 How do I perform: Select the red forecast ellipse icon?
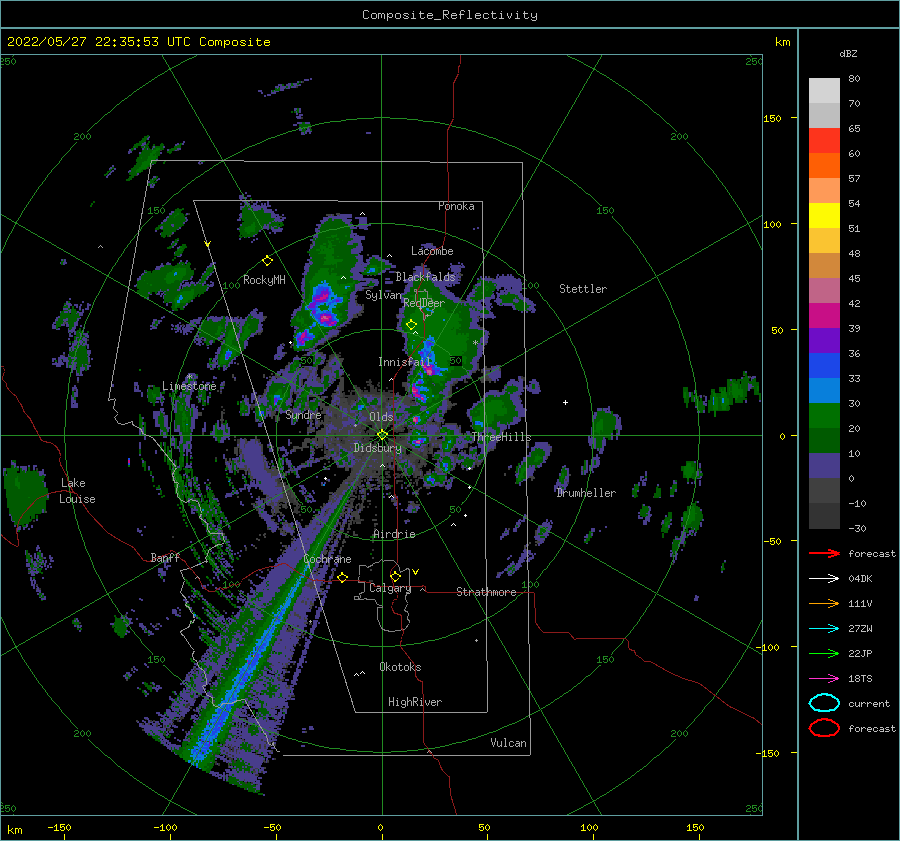coord(824,728)
